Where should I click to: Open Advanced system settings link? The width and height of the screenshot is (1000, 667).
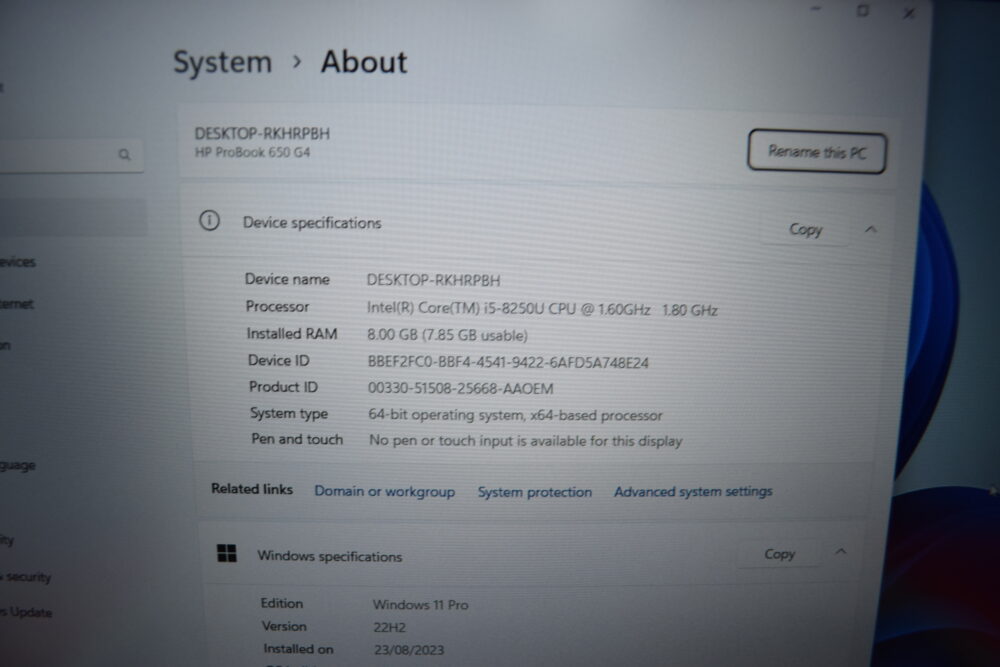click(693, 492)
